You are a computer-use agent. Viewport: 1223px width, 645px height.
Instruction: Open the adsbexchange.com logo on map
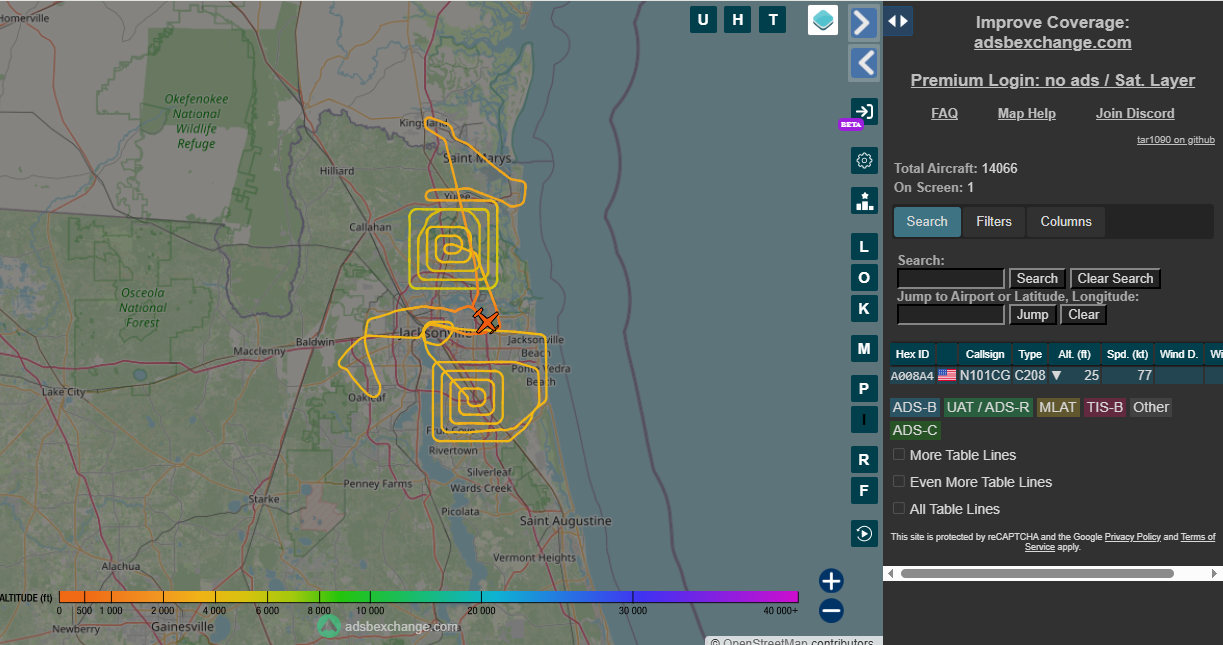(x=388, y=627)
